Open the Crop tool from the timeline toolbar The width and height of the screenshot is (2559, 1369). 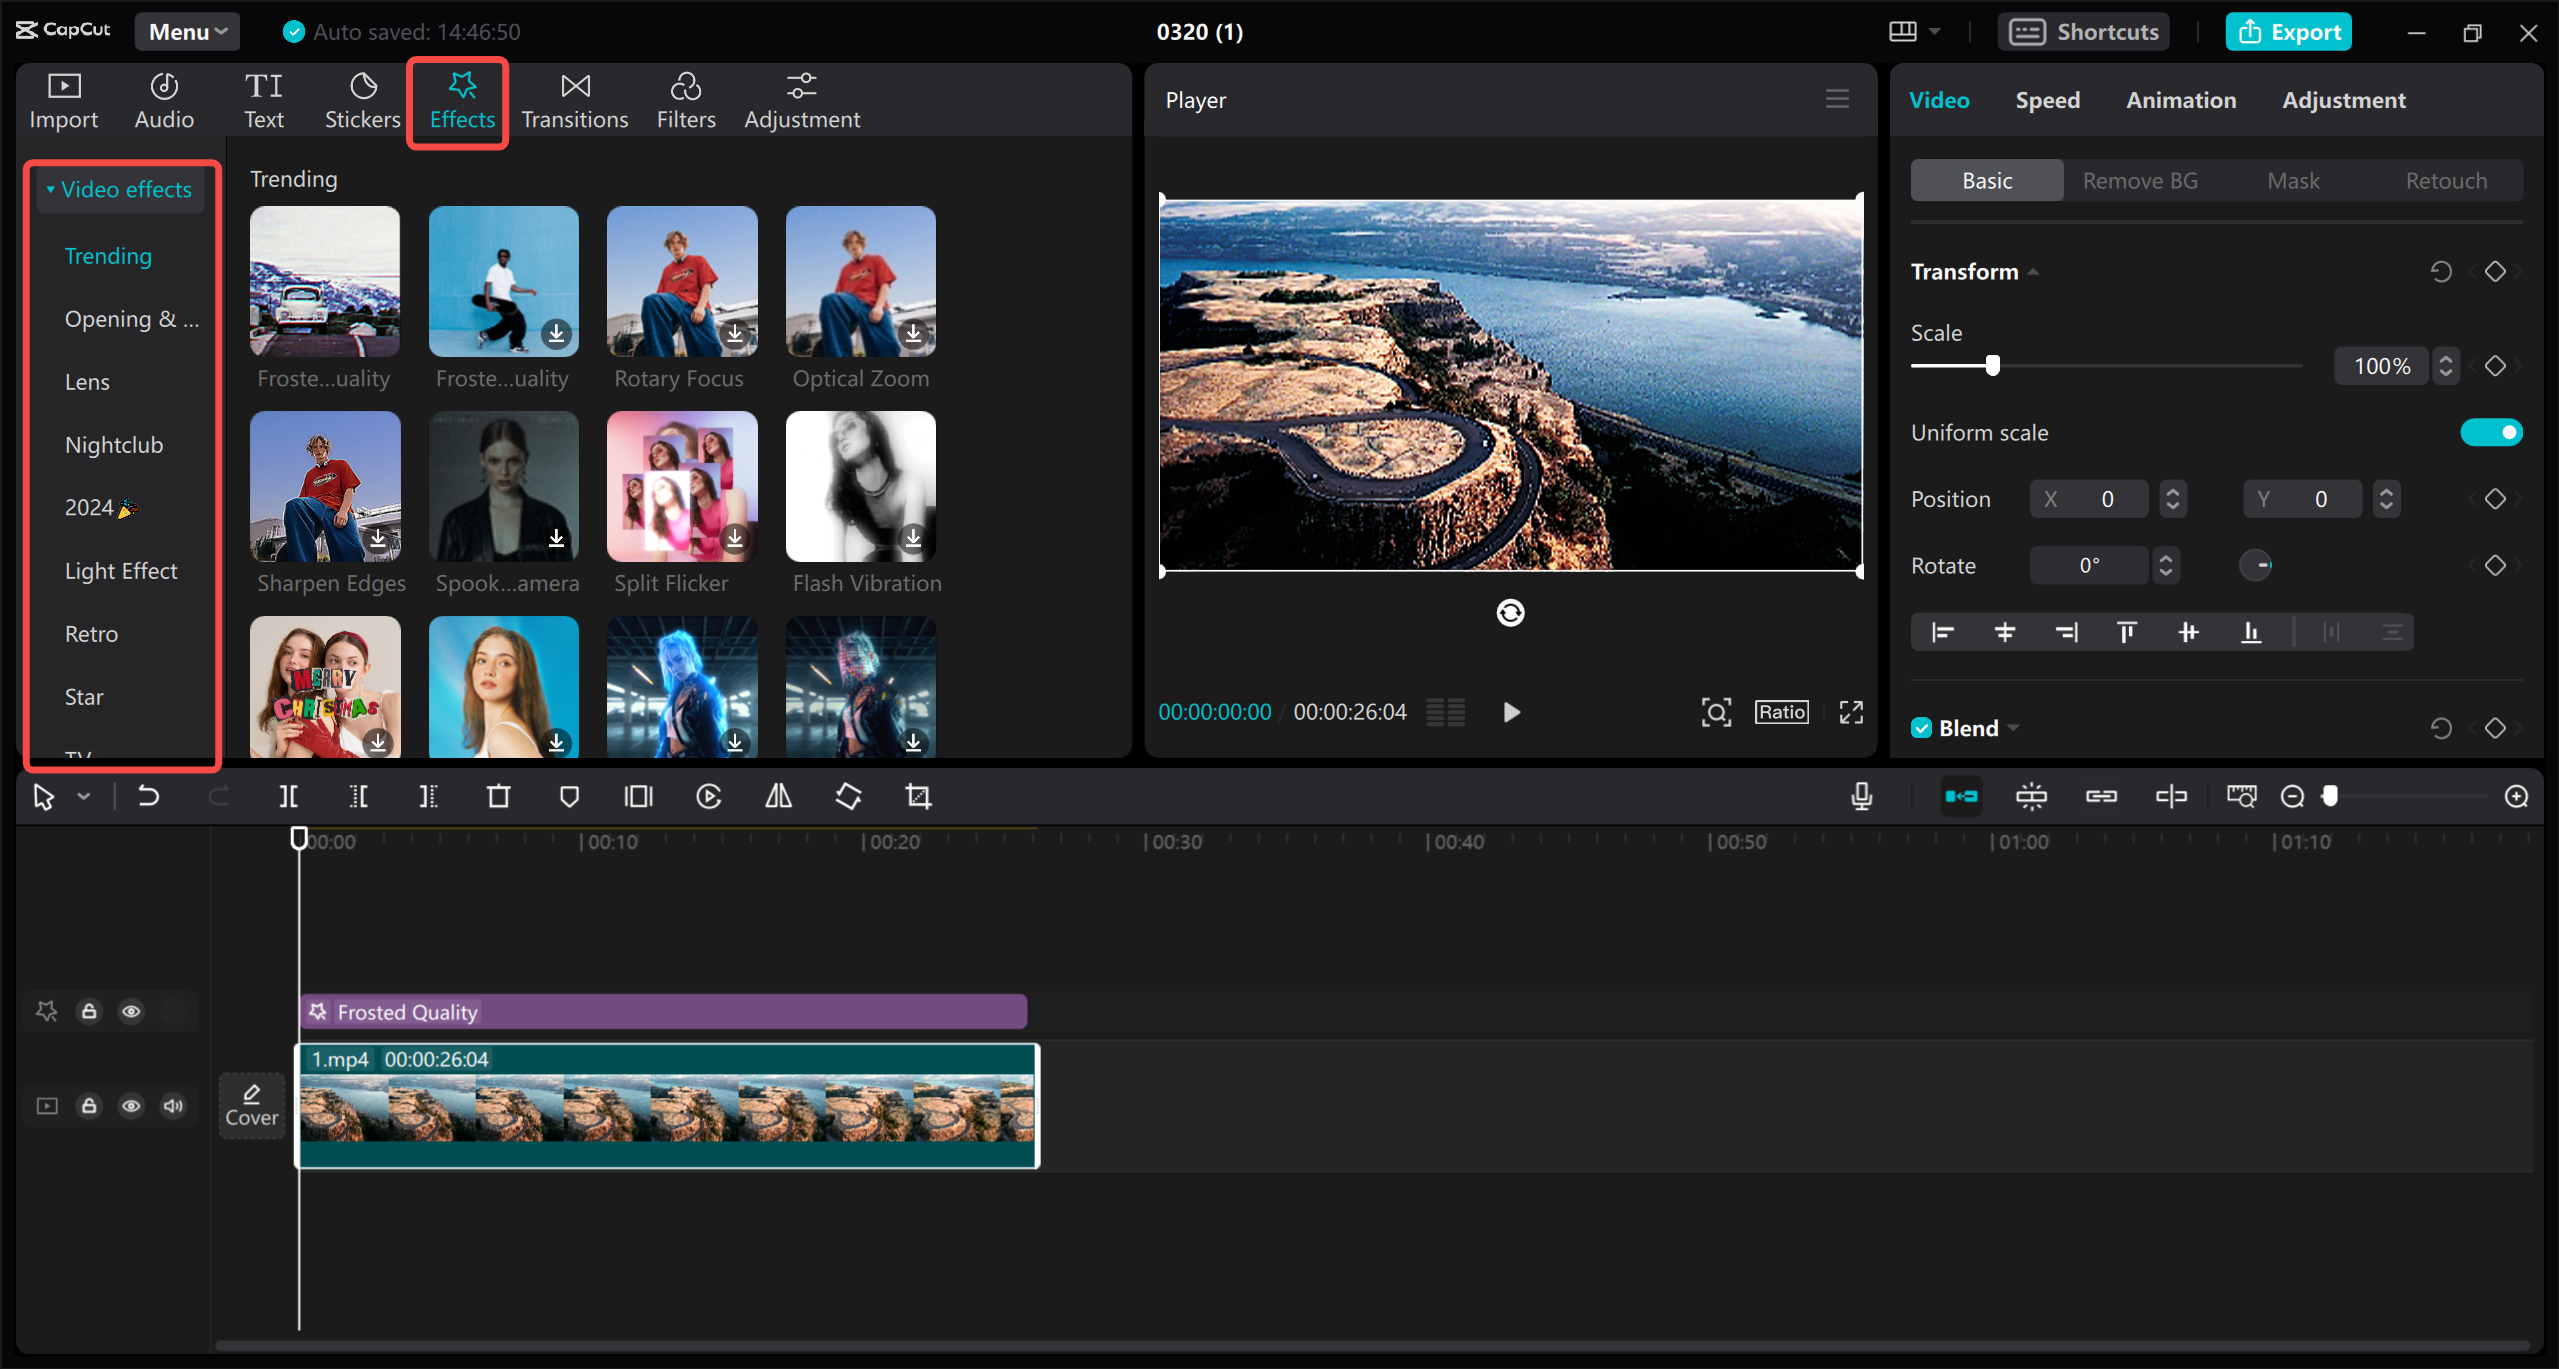(x=917, y=796)
